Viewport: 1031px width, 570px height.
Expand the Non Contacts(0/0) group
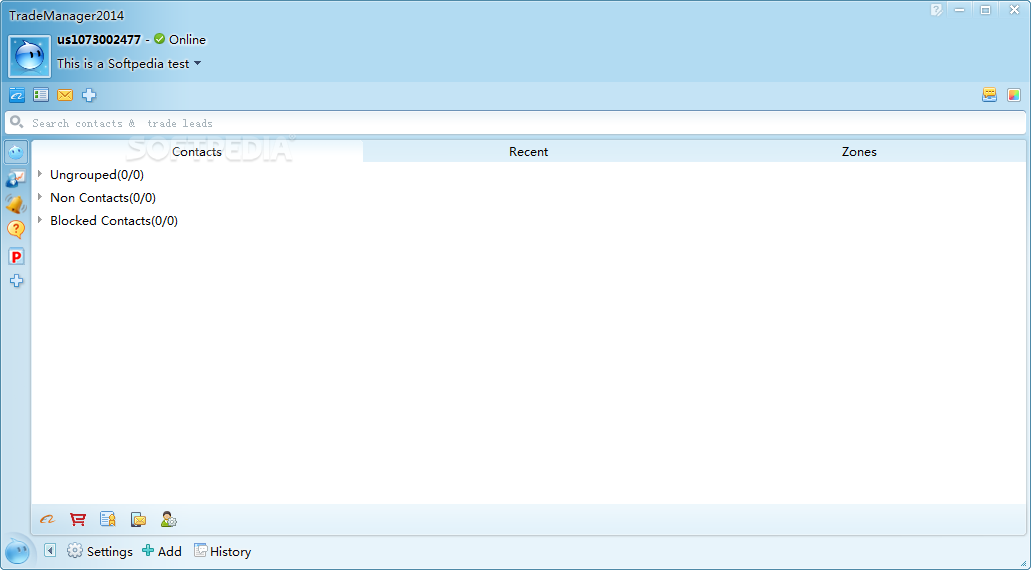40,197
